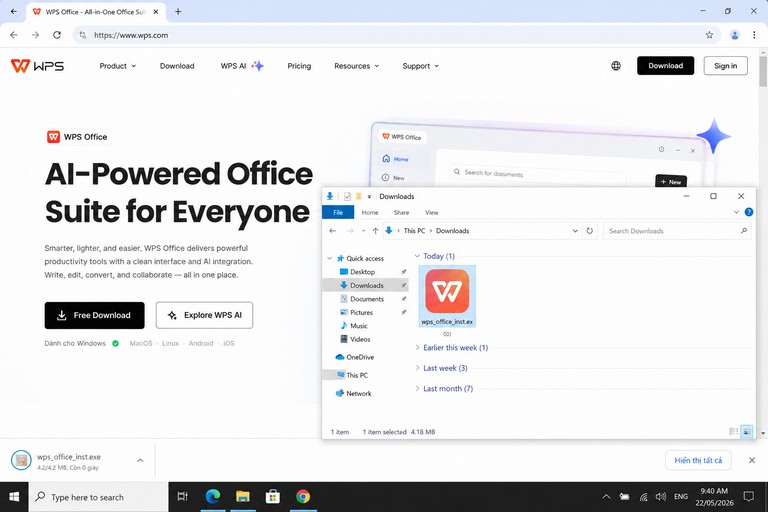Click the globe language icon on WPS site
Viewport: 768px width, 512px height.
point(616,66)
